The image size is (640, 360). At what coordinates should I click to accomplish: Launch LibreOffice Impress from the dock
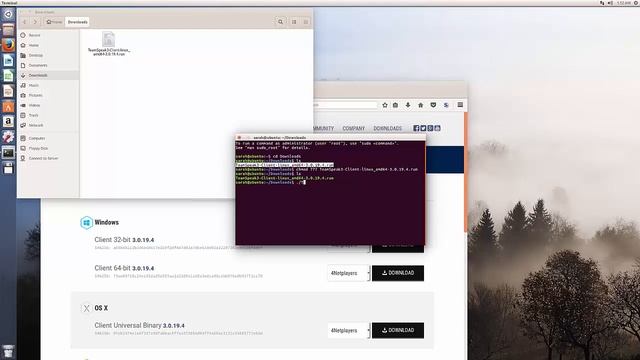coord(8,91)
